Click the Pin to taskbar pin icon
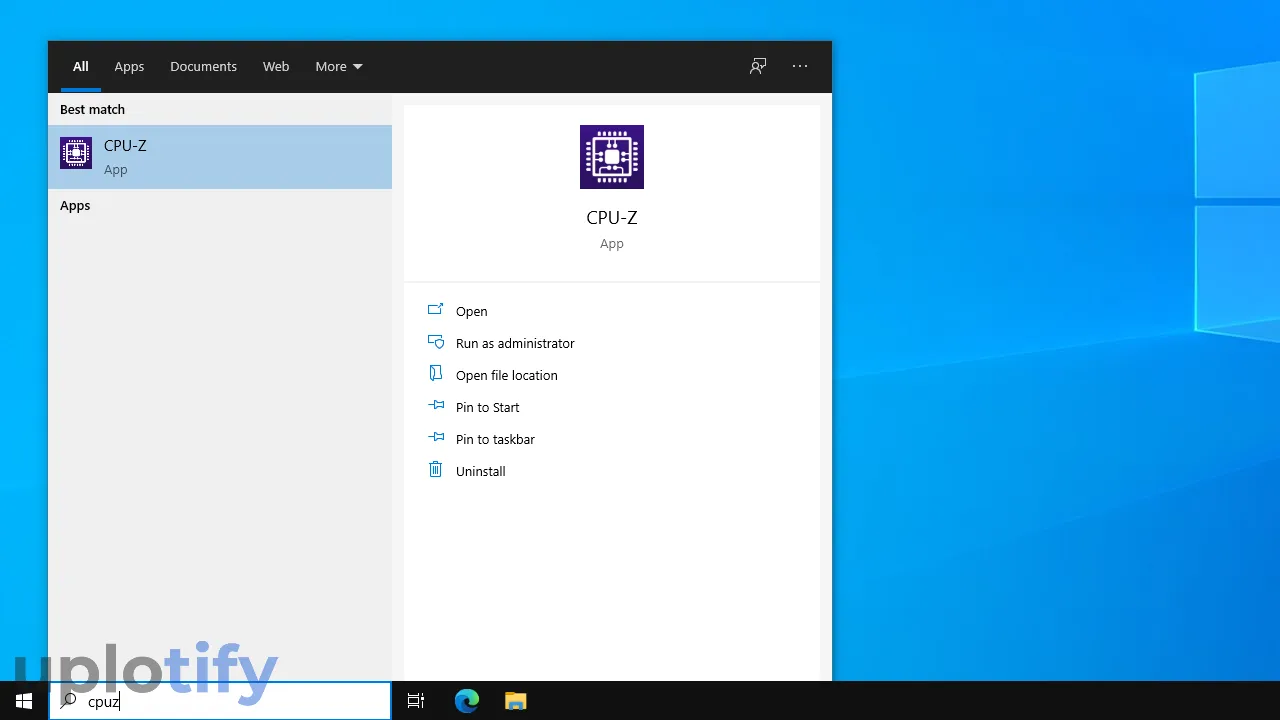The height and width of the screenshot is (720, 1280). (436, 437)
